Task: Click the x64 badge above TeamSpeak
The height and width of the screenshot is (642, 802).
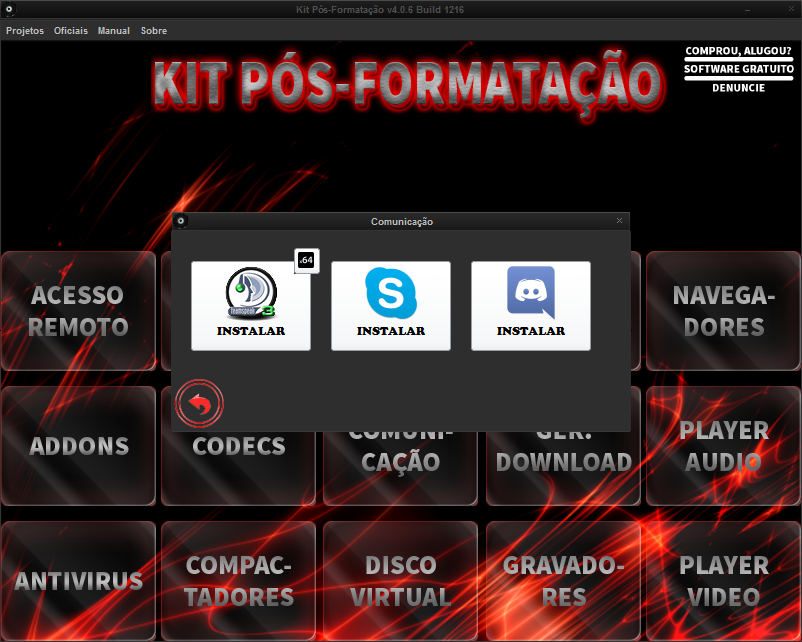Action: (x=306, y=260)
